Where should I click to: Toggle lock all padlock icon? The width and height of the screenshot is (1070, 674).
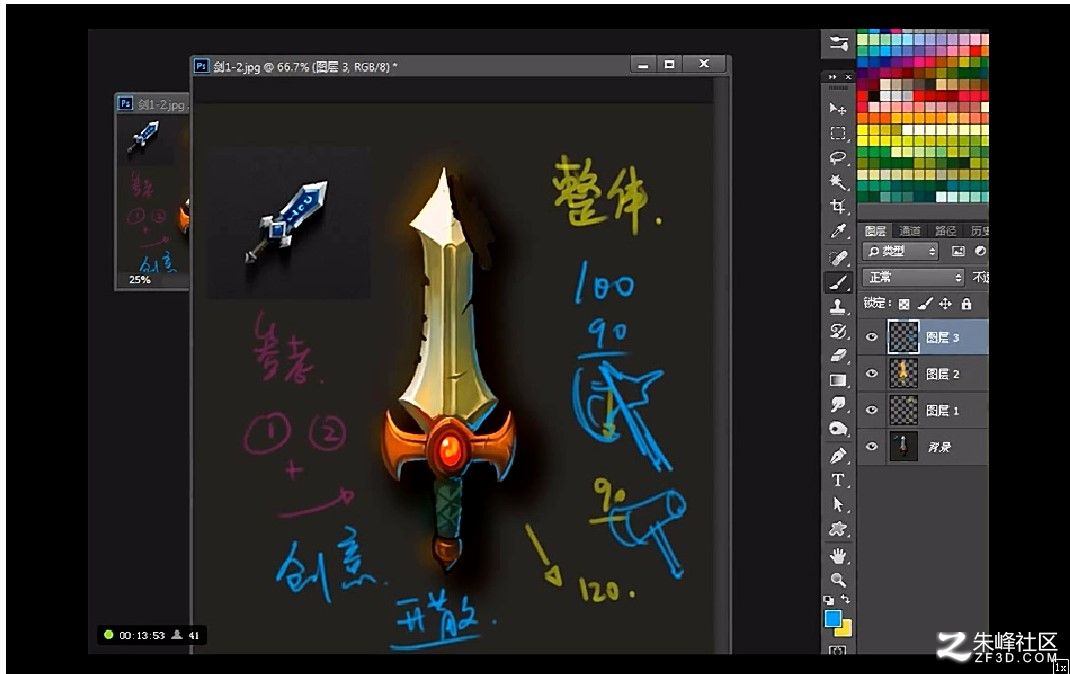pyautogui.click(x=966, y=304)
